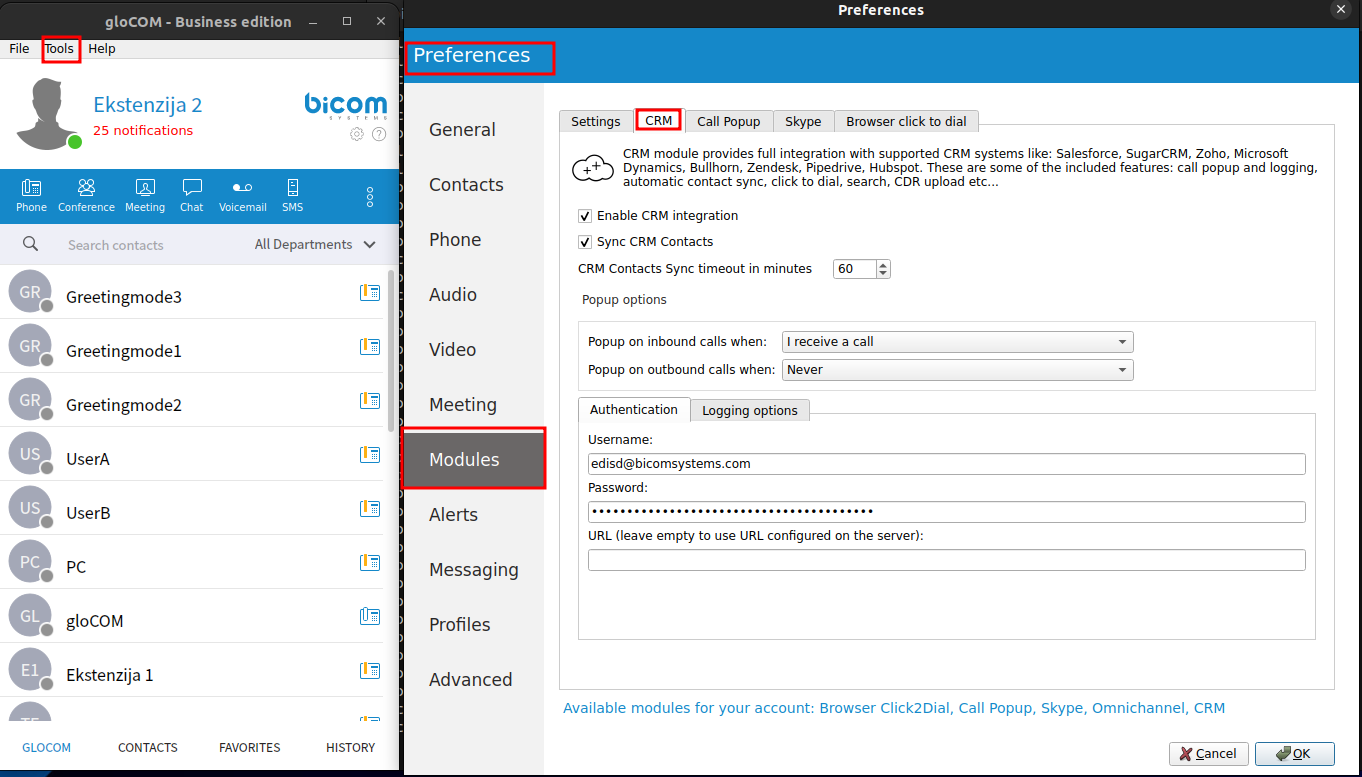Click the phone icon beside Greetingmode2
Viewport: 1362px width, 777px height.
coord(370,401)
